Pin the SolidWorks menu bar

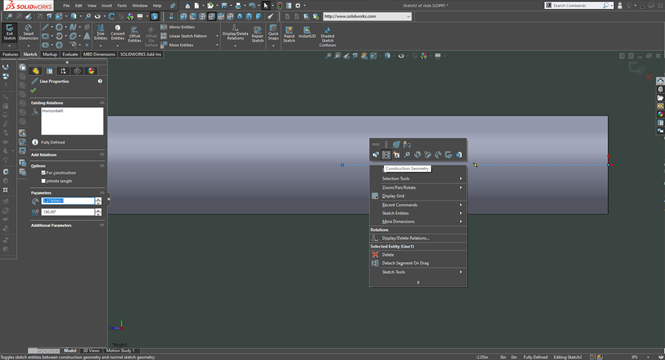(173, 6)
